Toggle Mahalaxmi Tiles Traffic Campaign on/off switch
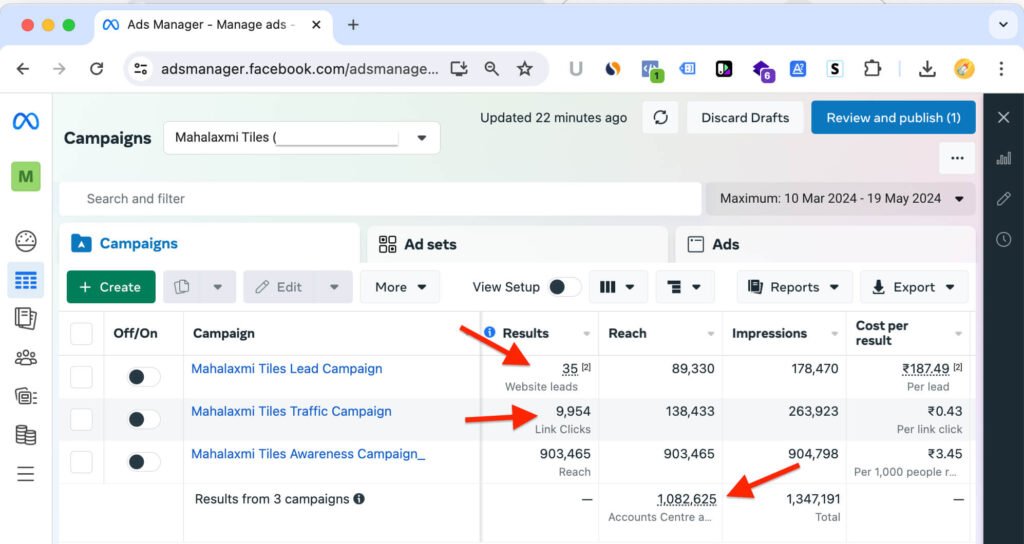The image size is (1024, 544). click(143, 419)
